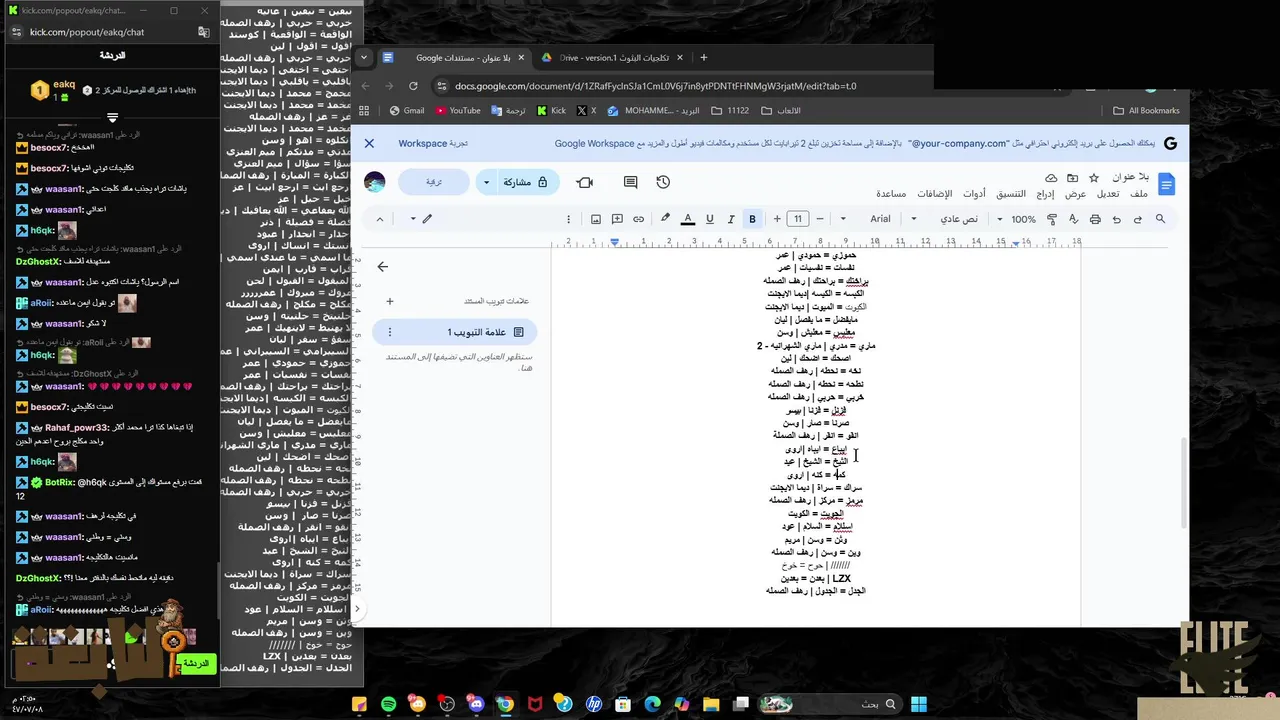The height and width of the screenshot is (720, 1280).
Task: Open the YouTube bookmark
Action: pos(457,111)
